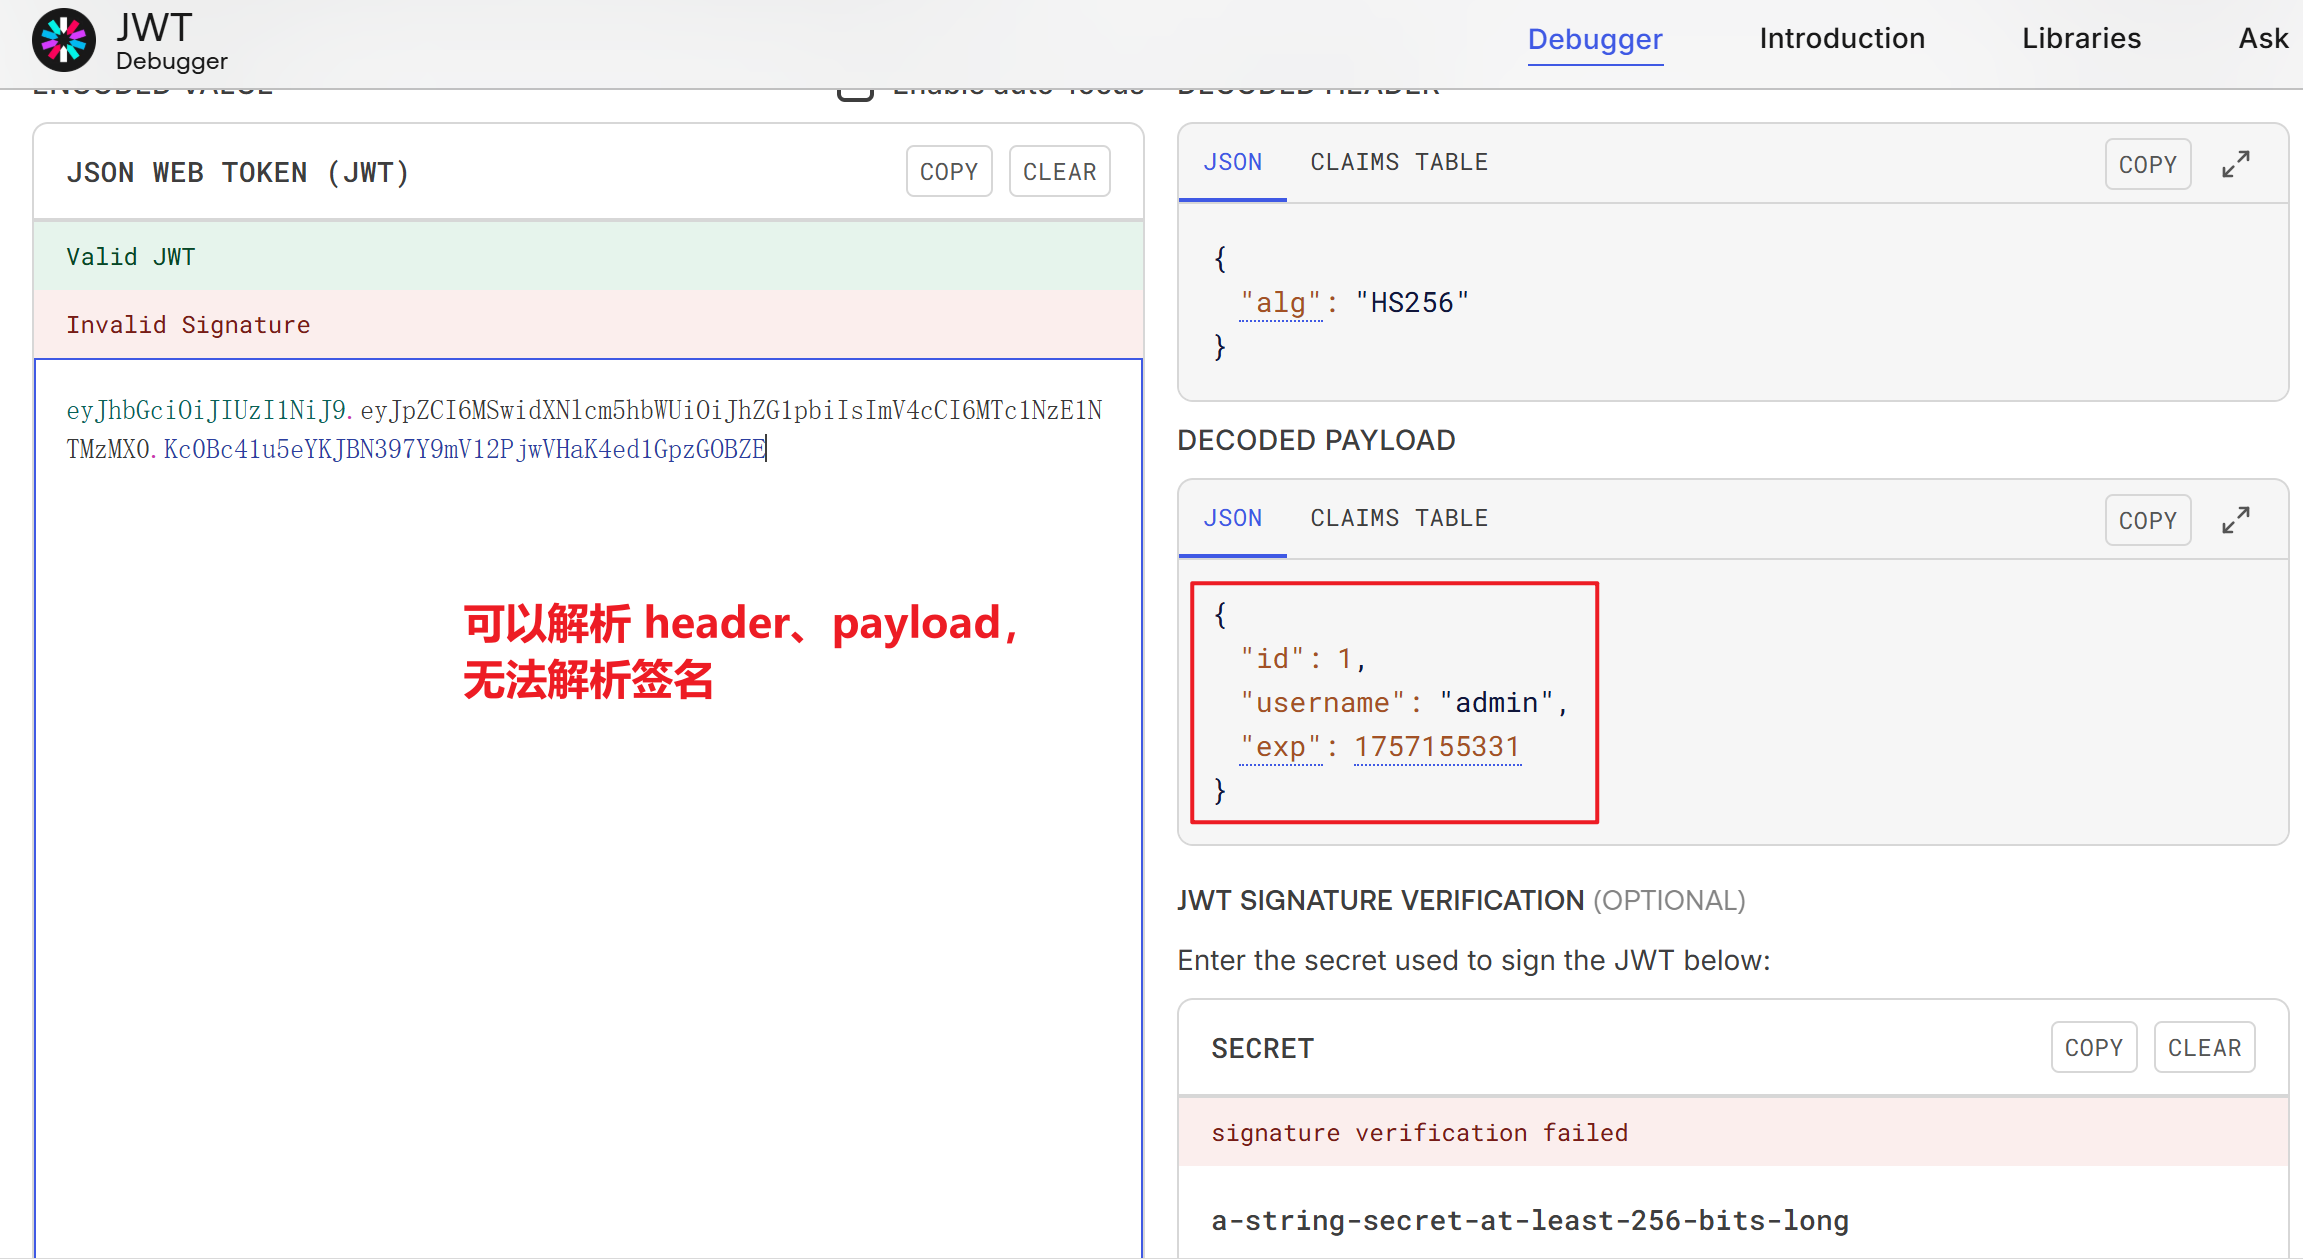Copy the encoded JSON Web Token

949,172
